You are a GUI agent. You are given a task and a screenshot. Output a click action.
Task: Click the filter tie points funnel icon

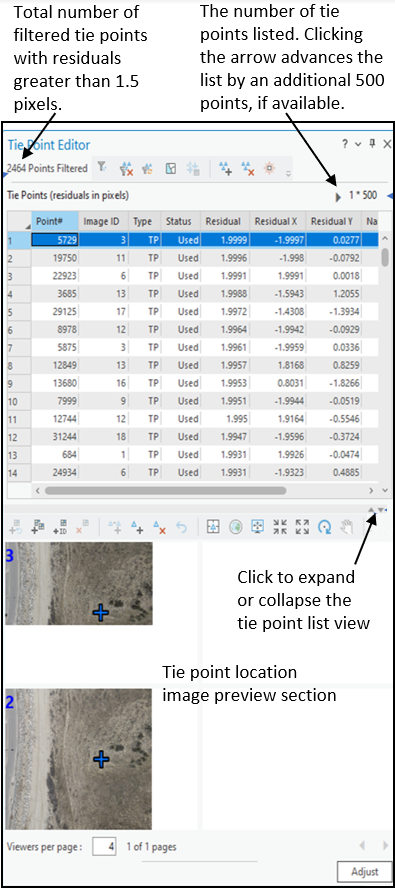click(101, 167)
